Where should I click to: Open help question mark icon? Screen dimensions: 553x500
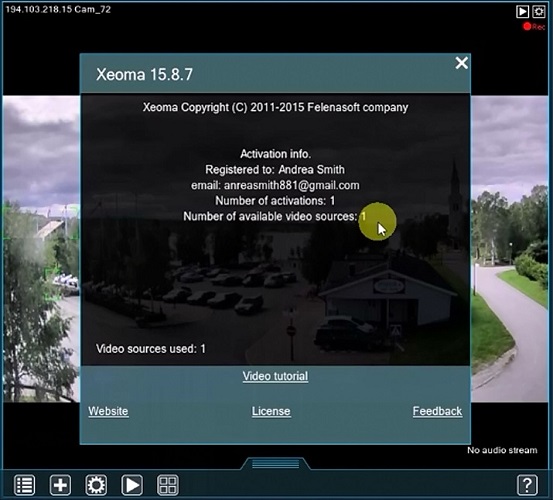(527, 485)
